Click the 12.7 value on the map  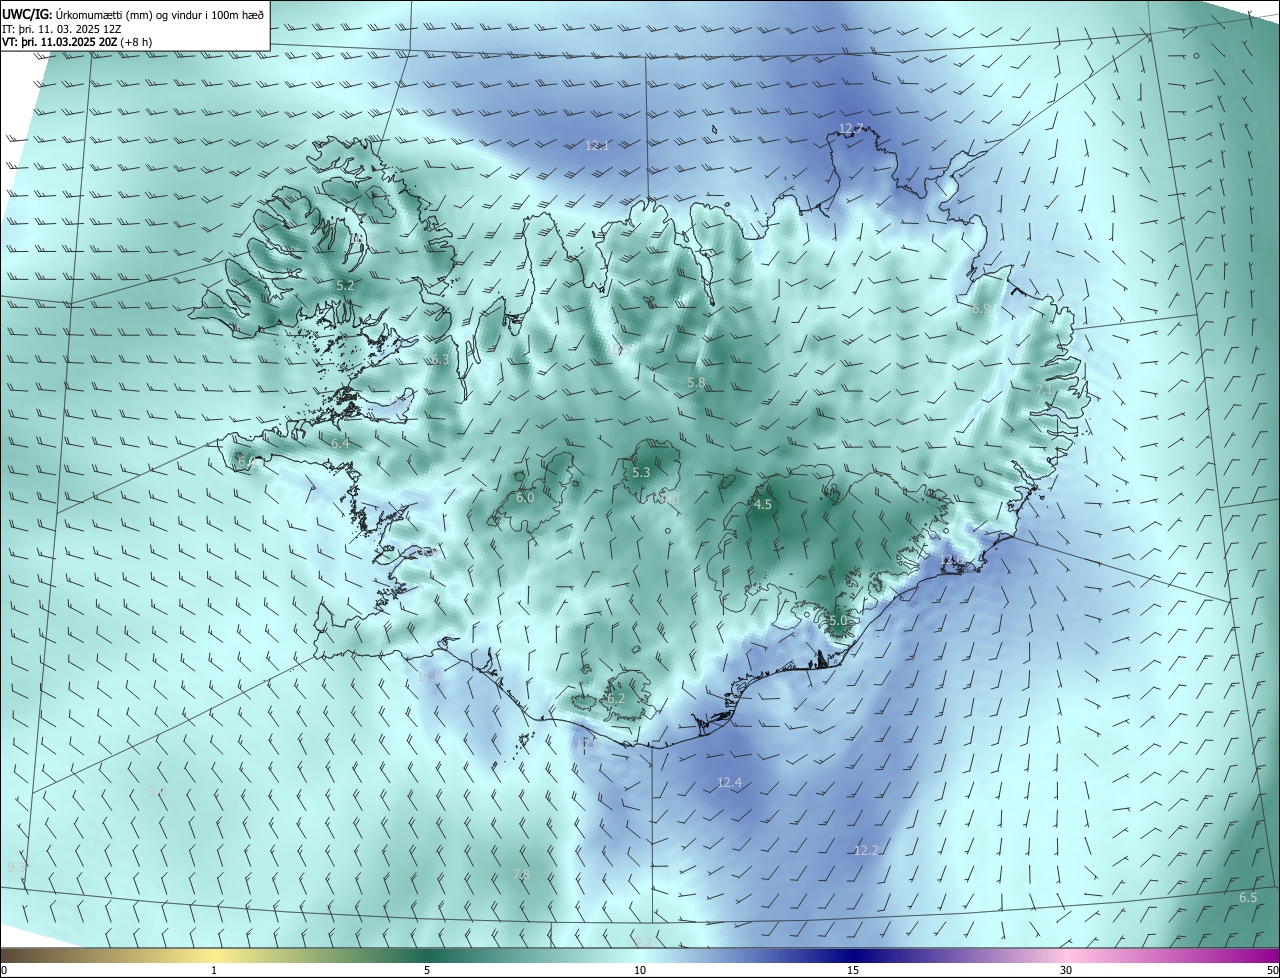[850, 129]
